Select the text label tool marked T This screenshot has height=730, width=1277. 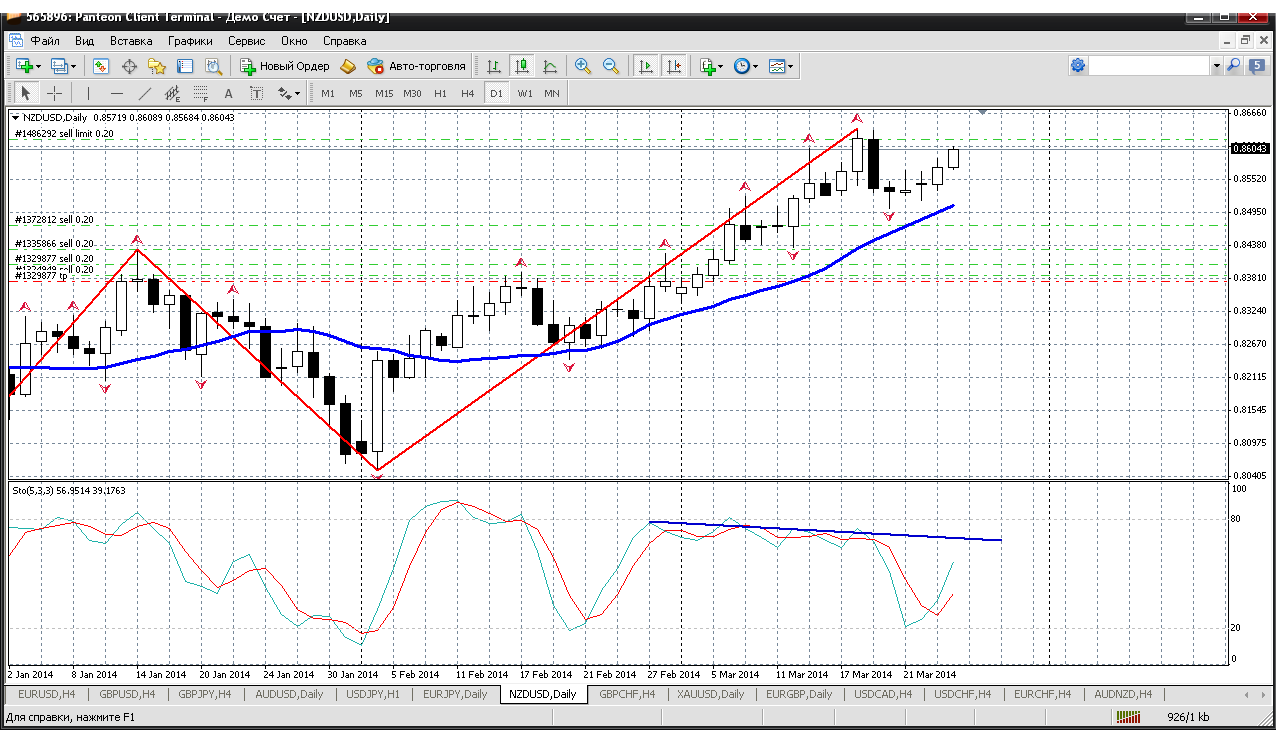[x=256, y=93]
